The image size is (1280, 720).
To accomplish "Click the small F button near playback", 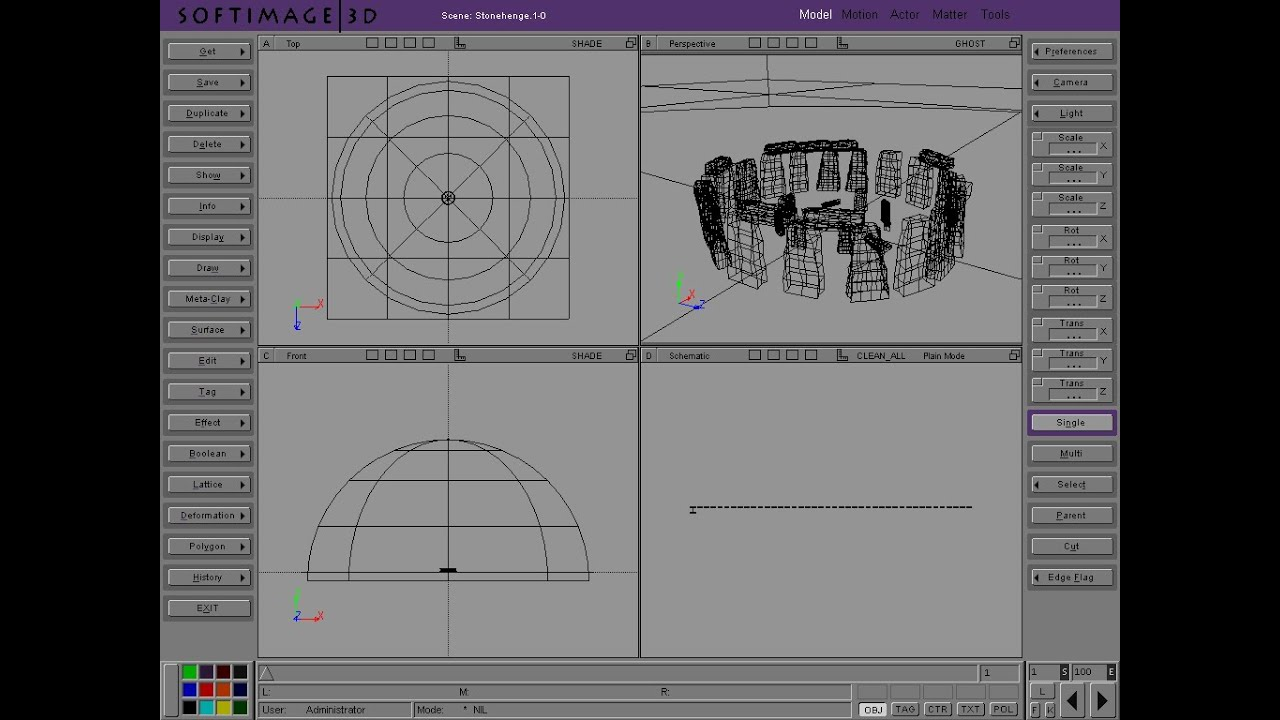I will tap(1035, 710).
